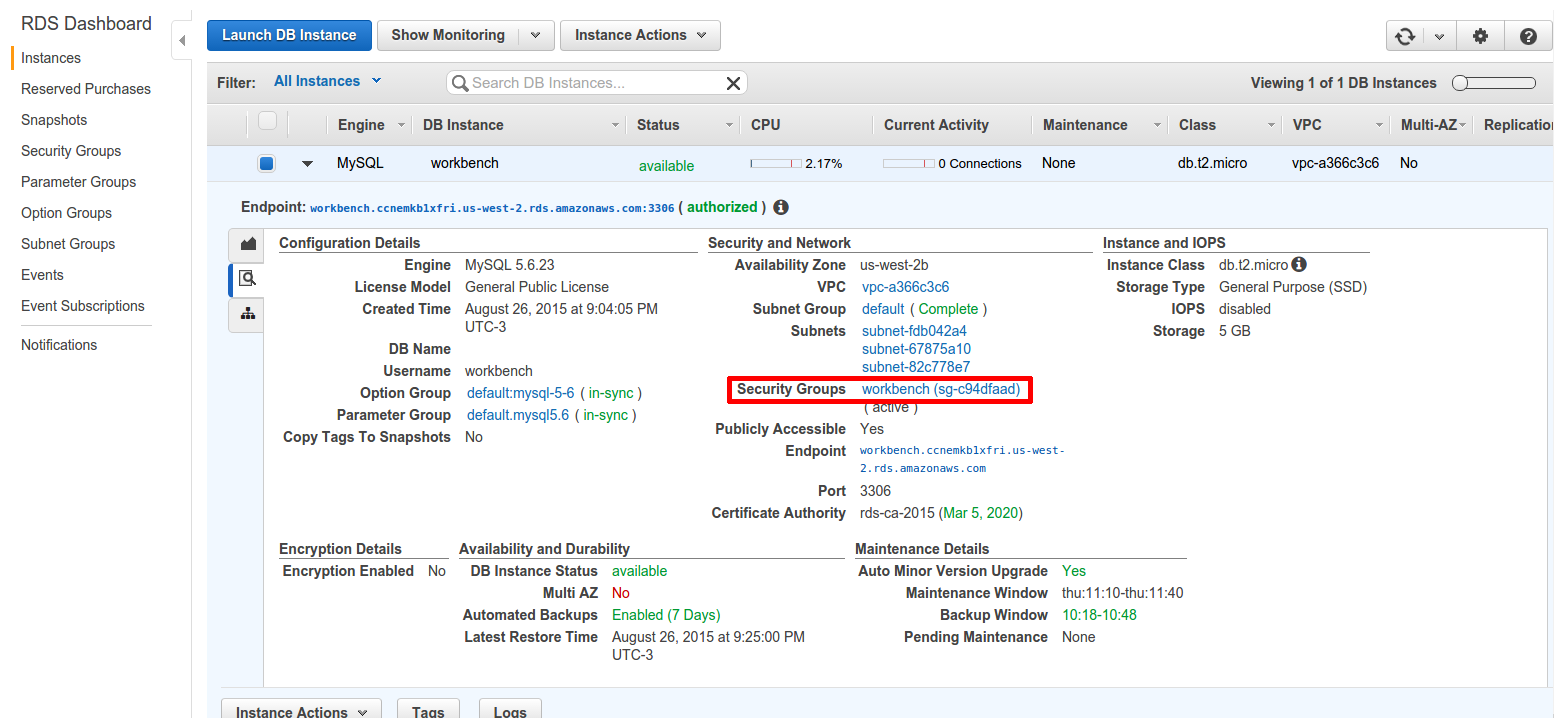
Task: Open Option Groups in the sidebar
Action: [x=66, y=213]
